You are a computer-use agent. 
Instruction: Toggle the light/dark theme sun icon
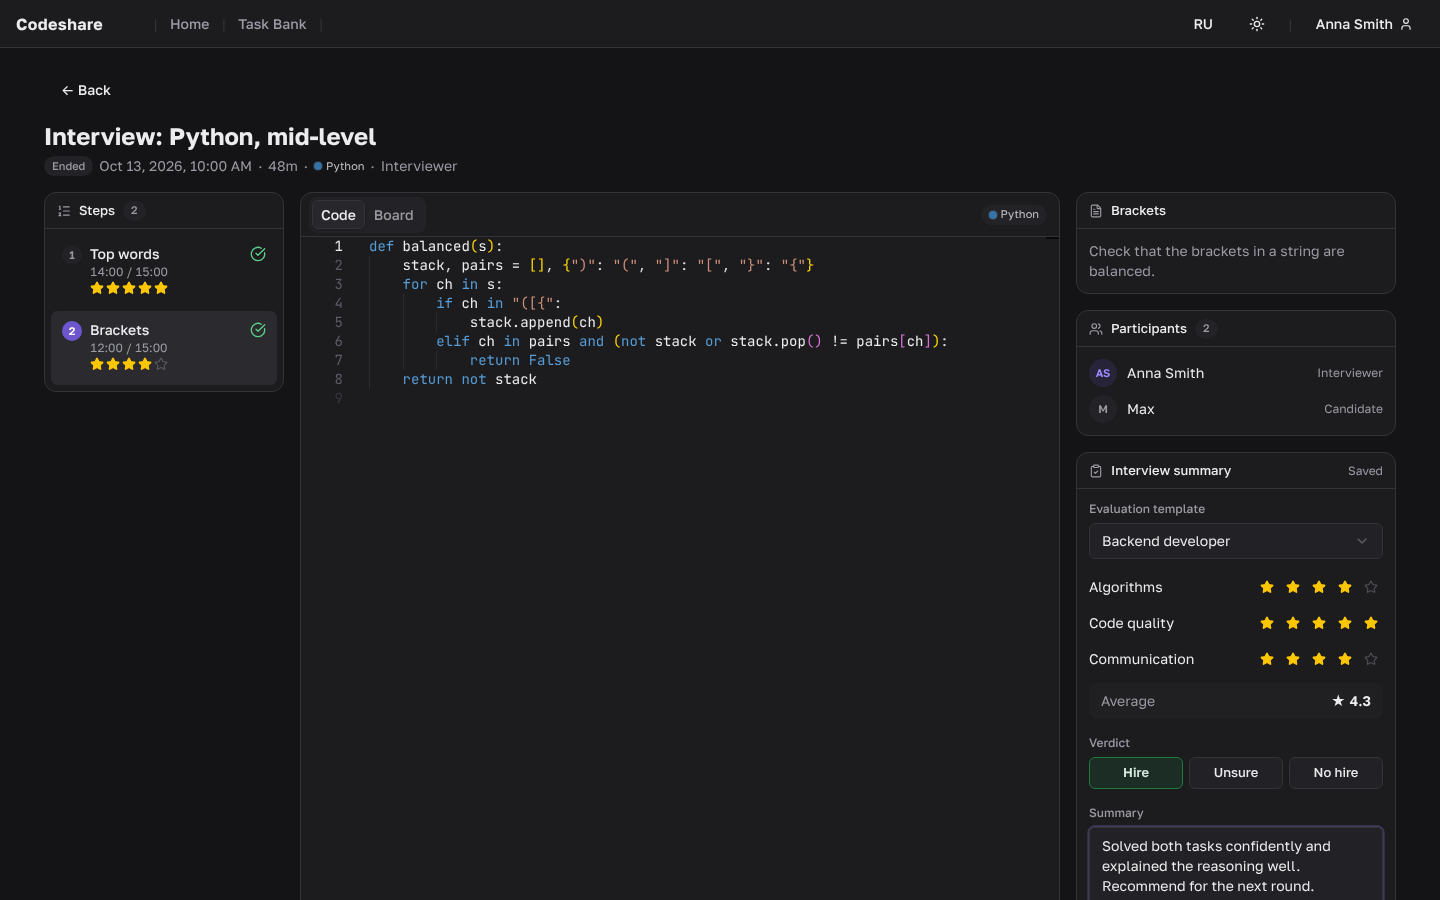[1257, 24]
